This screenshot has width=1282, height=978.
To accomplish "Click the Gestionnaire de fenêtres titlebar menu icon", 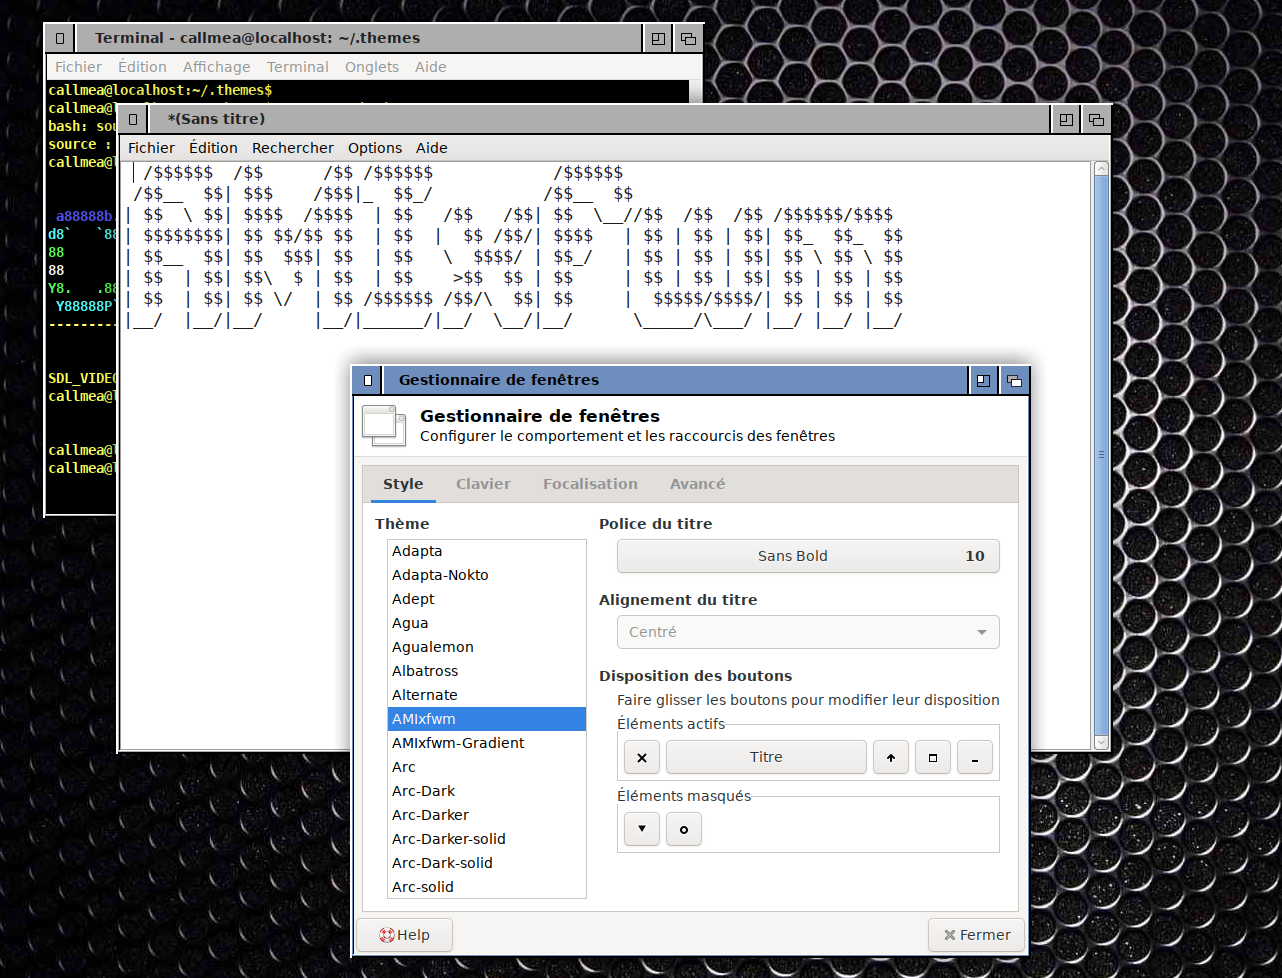I will 368,380.
